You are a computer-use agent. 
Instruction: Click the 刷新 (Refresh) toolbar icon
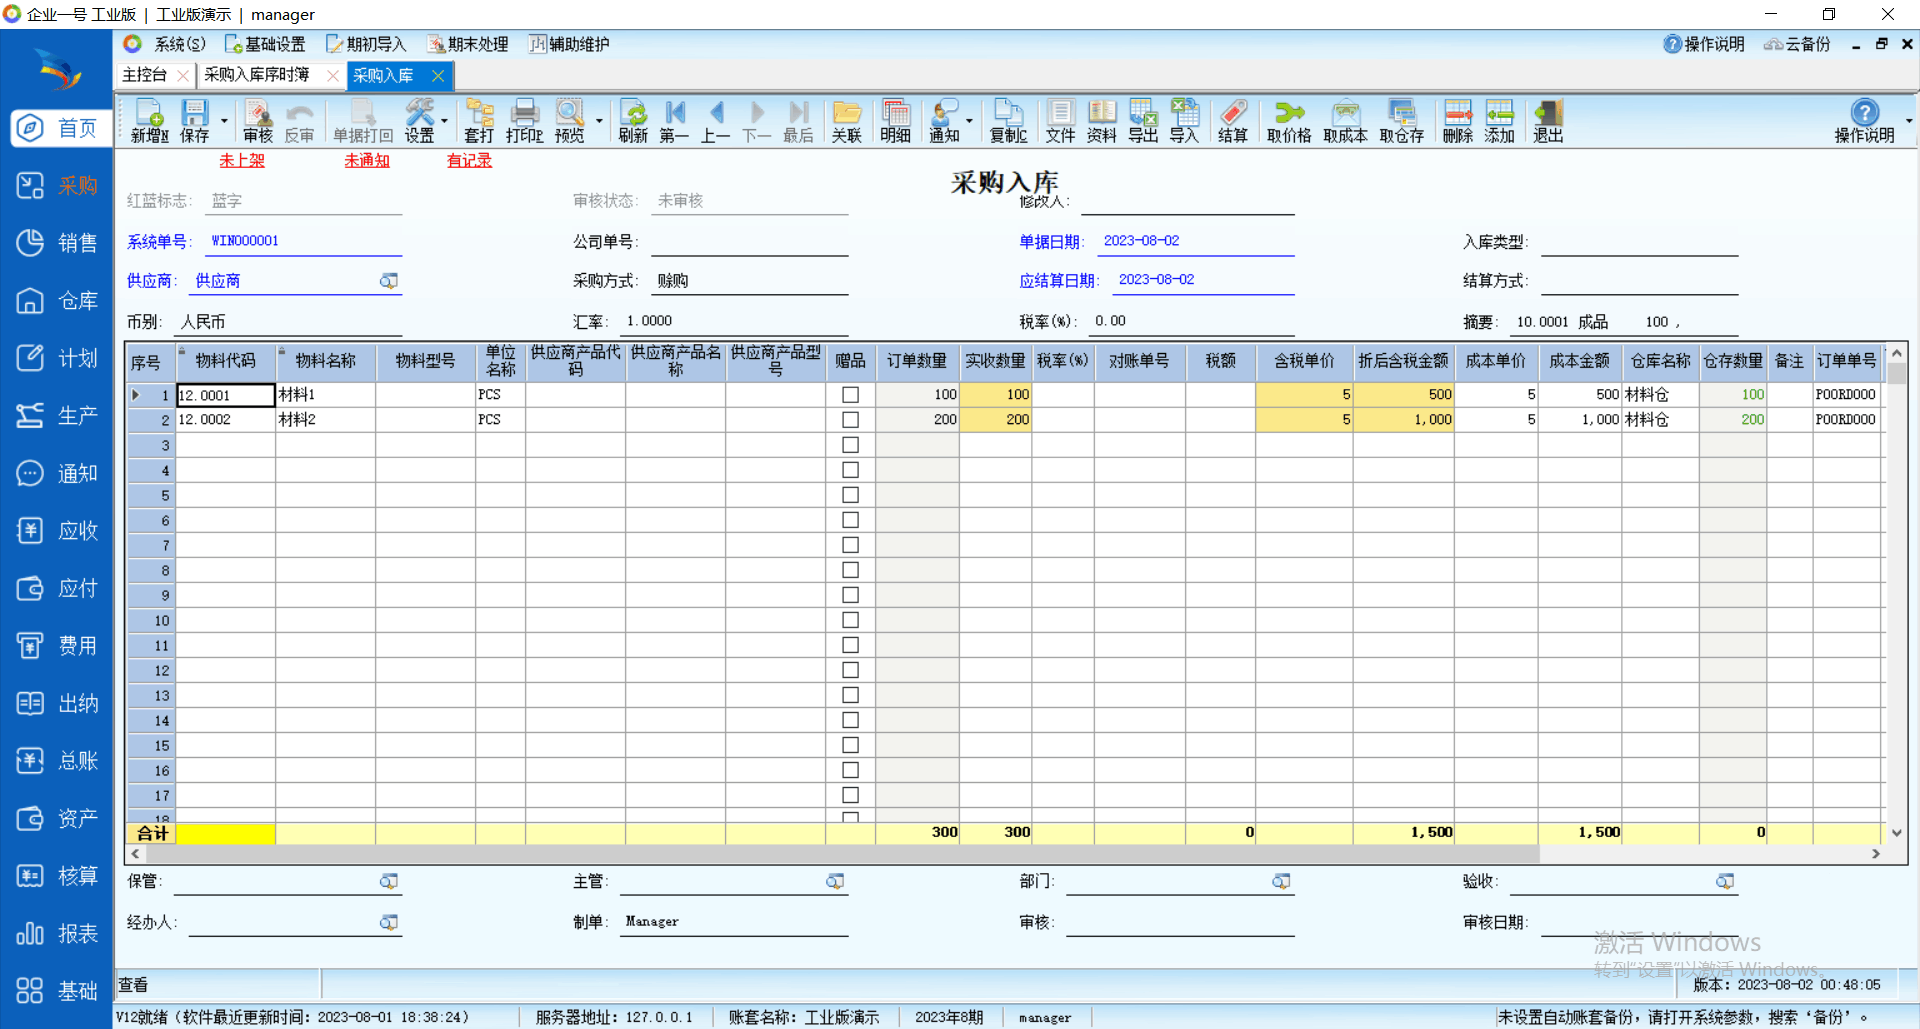click(632, 121)
